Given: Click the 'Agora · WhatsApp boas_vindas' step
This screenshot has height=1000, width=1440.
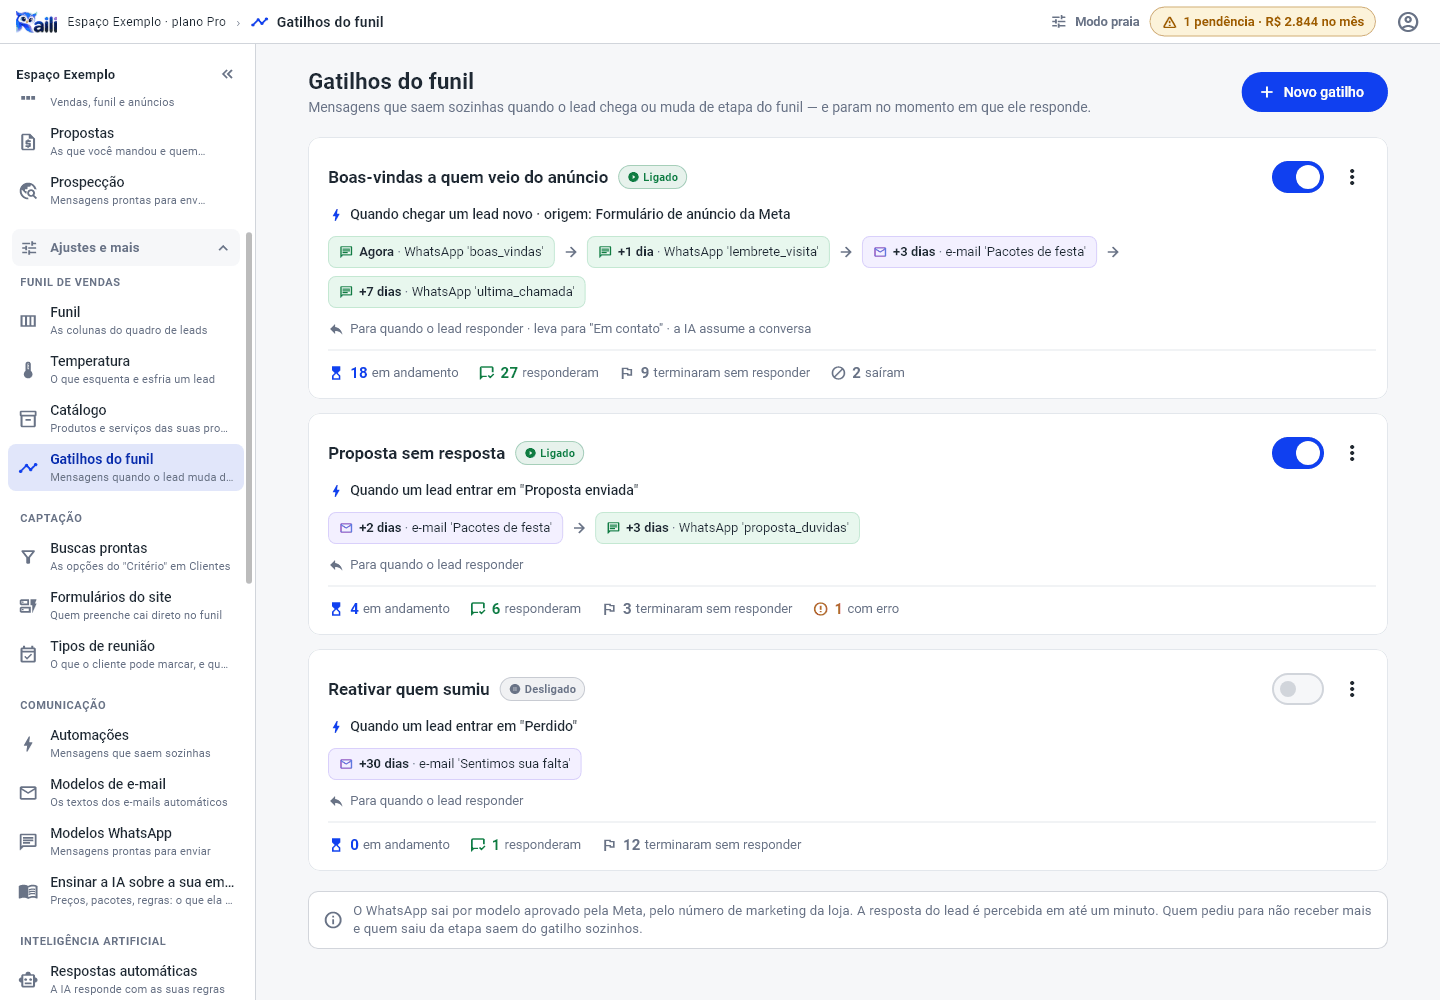Looking at the screenshot, I should [x=441, y=252].
